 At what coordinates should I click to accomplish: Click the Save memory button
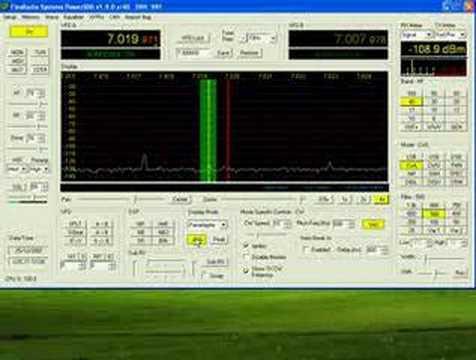[223, 53]
